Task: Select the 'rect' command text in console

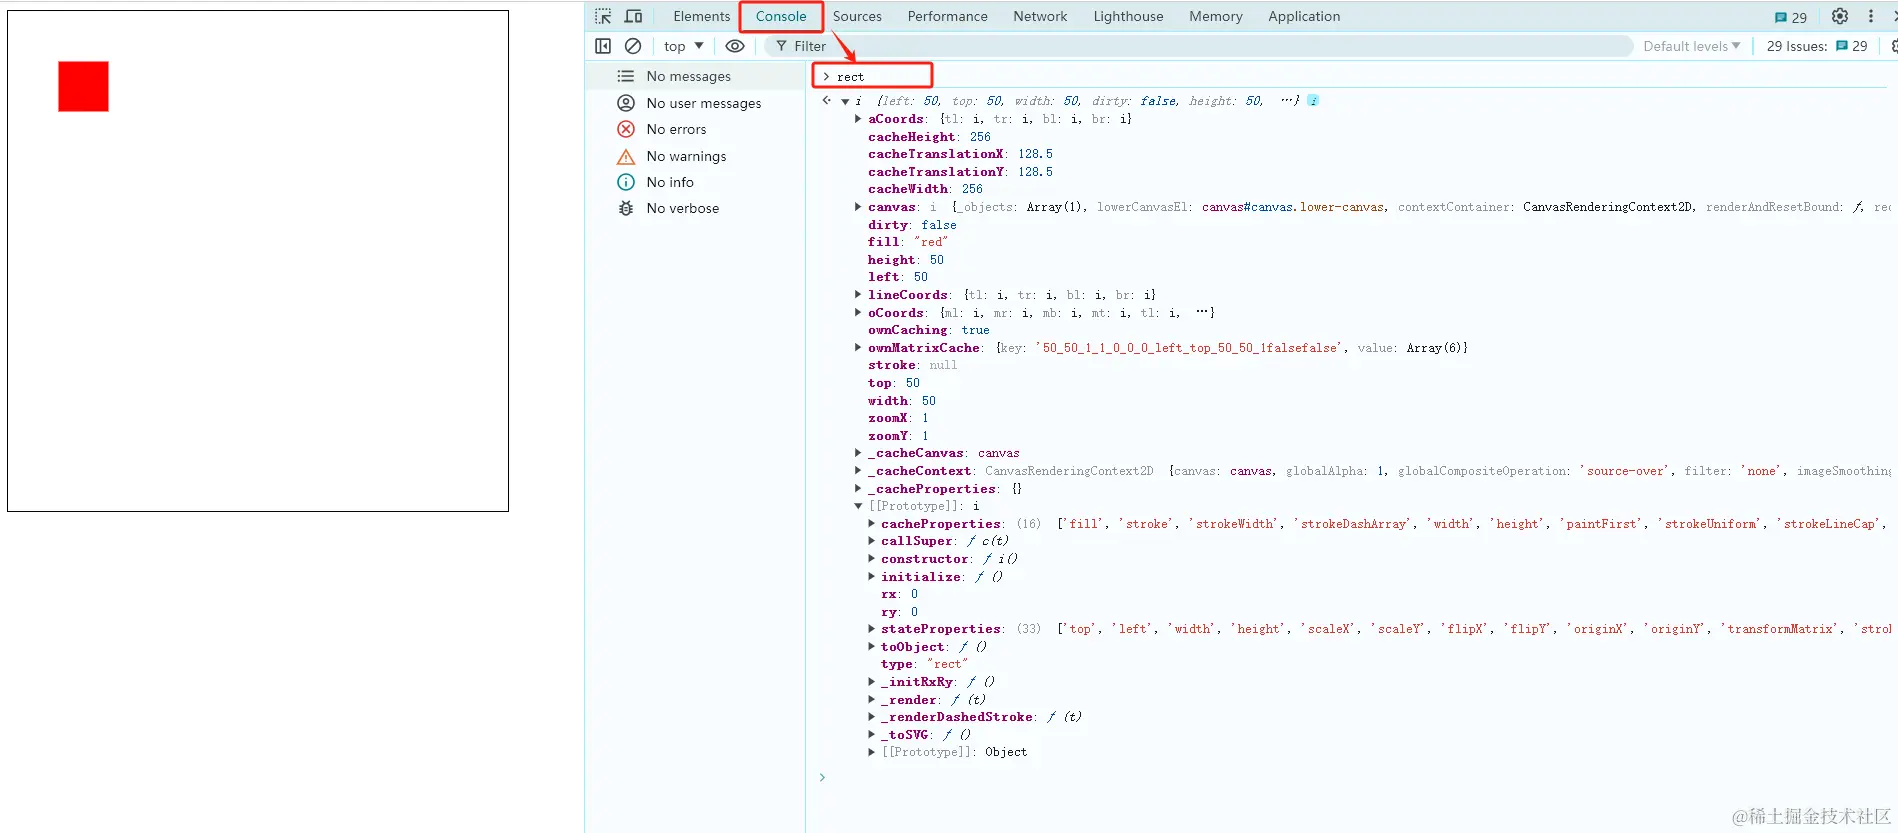Action: 850,77
